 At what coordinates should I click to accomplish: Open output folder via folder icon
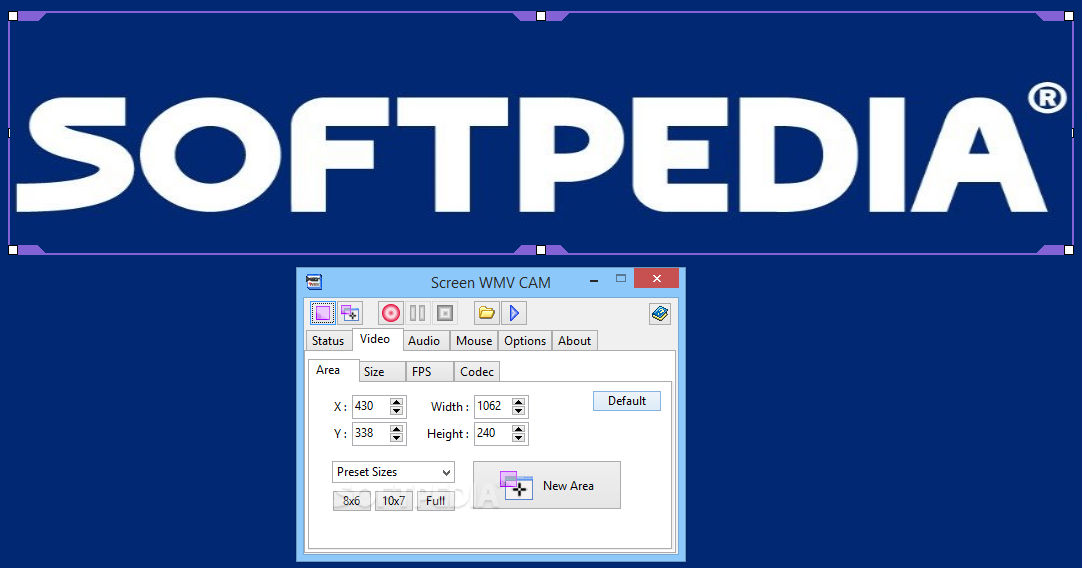point(486,313)
